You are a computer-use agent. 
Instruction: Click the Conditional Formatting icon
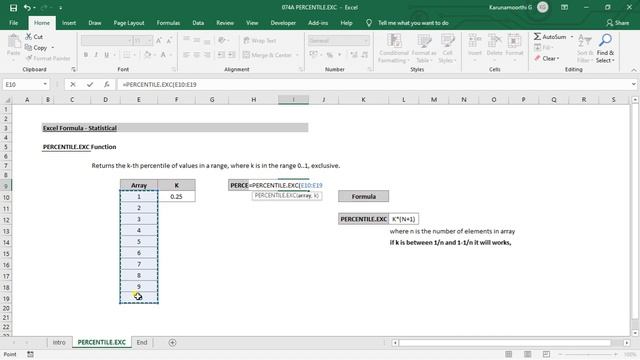(x=394, y=49)
